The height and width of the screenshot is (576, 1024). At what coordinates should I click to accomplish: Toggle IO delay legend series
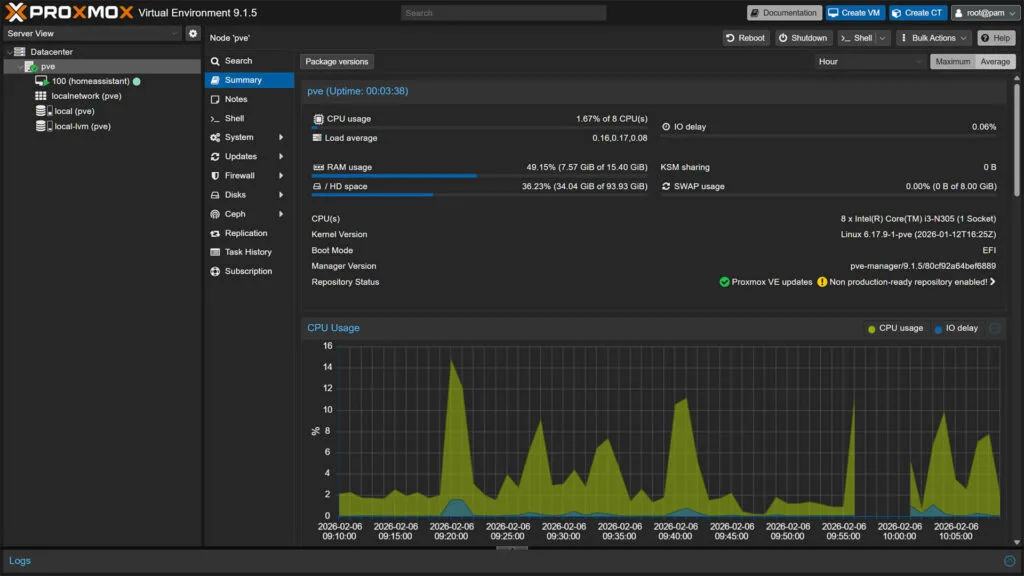coord(956,328)
